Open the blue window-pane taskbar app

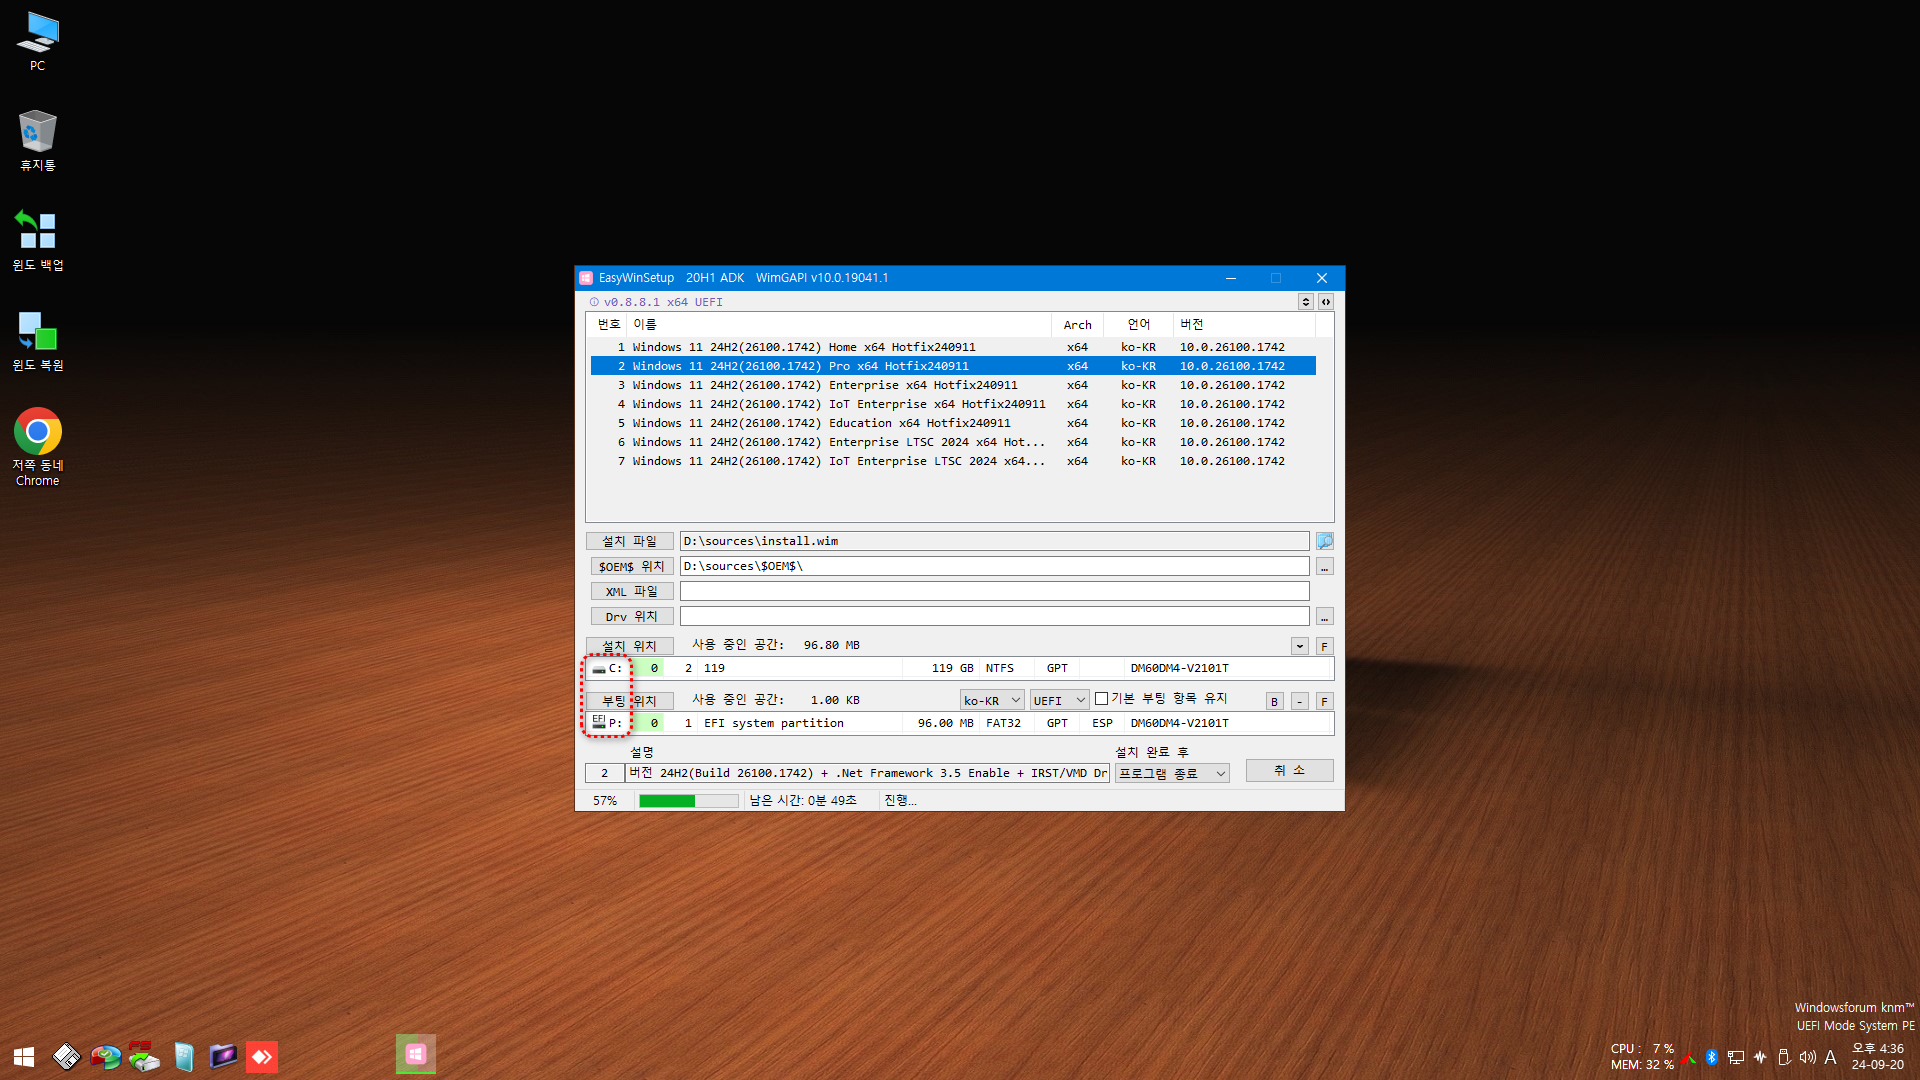[184, 1056]
